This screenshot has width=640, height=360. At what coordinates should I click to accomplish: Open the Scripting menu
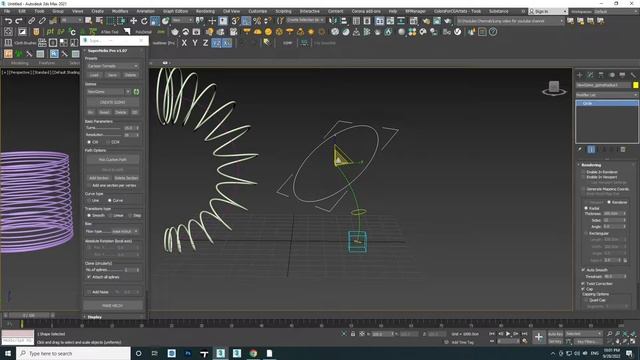point(283,11)
